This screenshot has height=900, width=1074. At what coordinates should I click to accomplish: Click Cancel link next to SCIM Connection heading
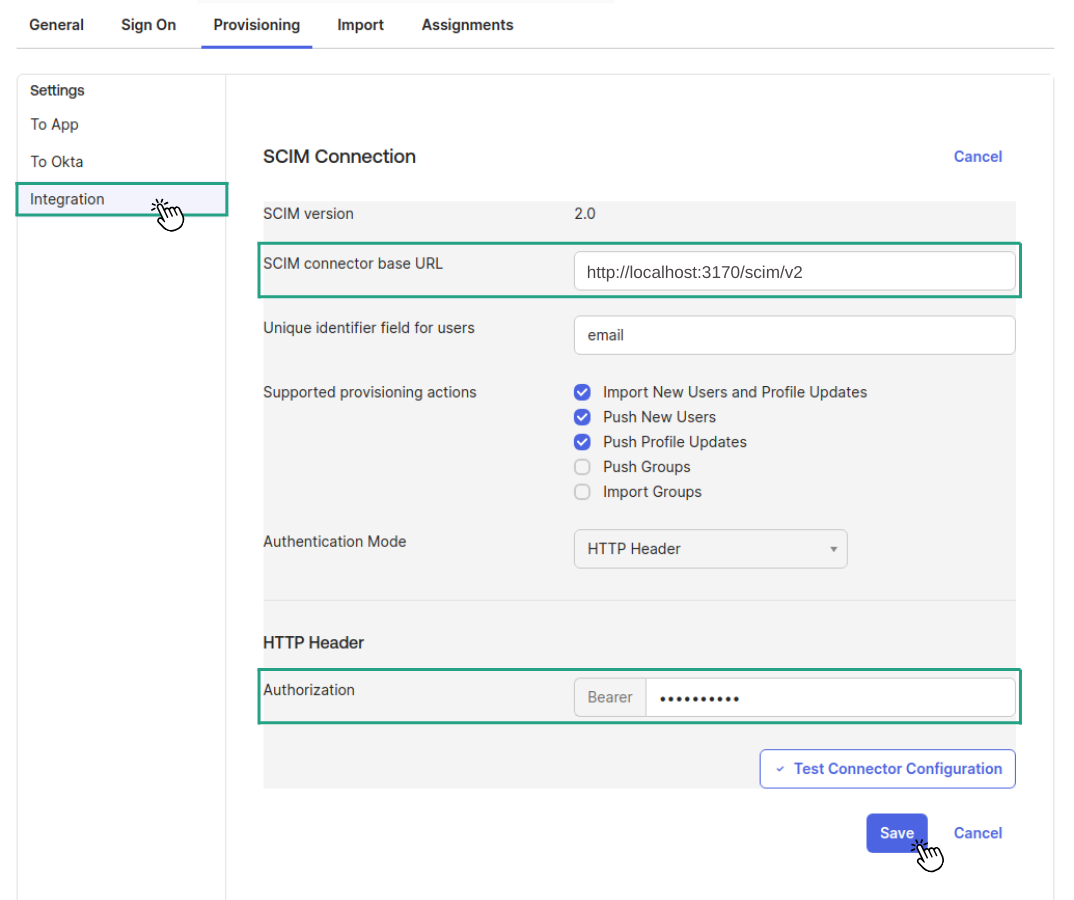(x=977, y=157)
